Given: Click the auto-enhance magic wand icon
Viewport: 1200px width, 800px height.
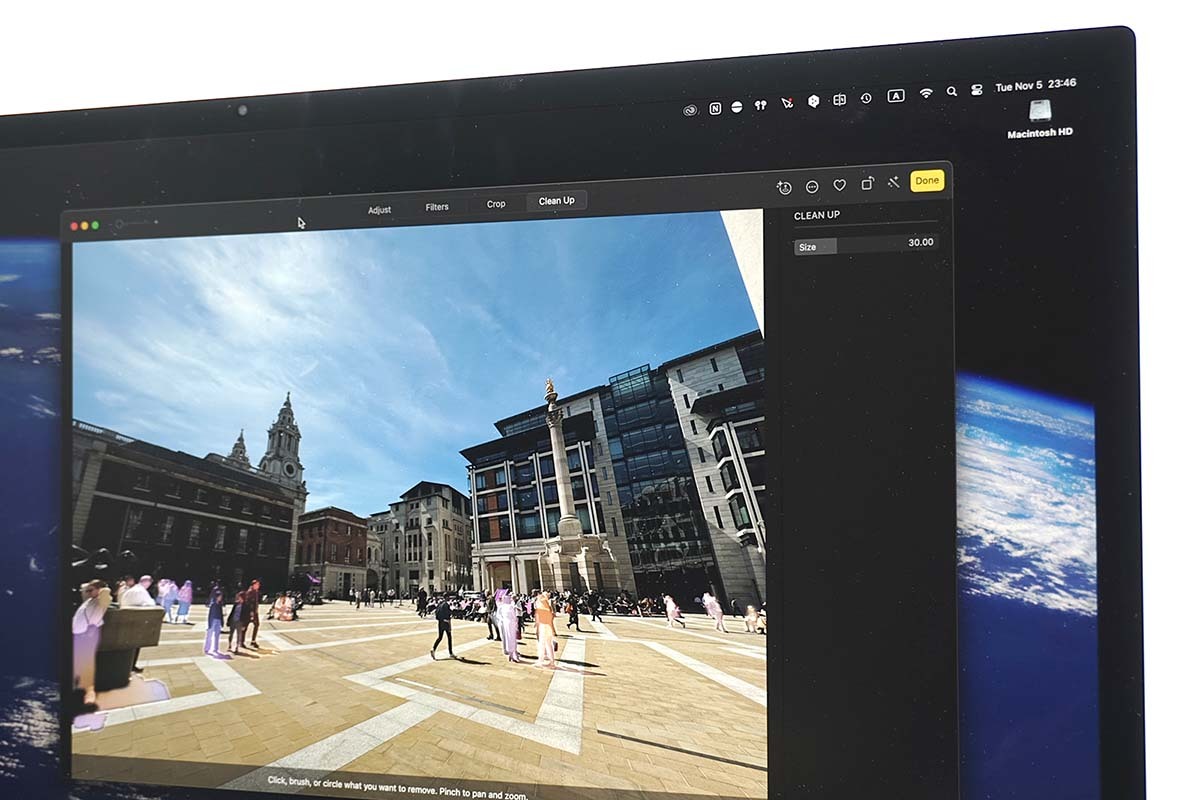Looking at the screenshot, I should [x=893, y=183].
